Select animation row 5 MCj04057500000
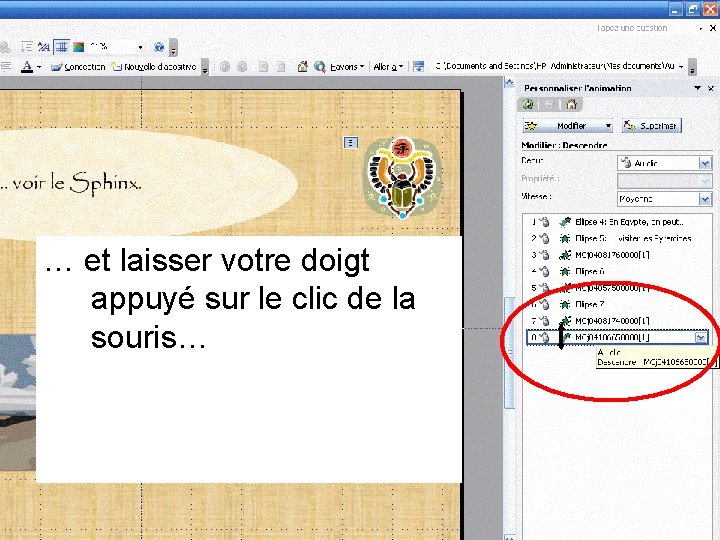 [618, 288]
